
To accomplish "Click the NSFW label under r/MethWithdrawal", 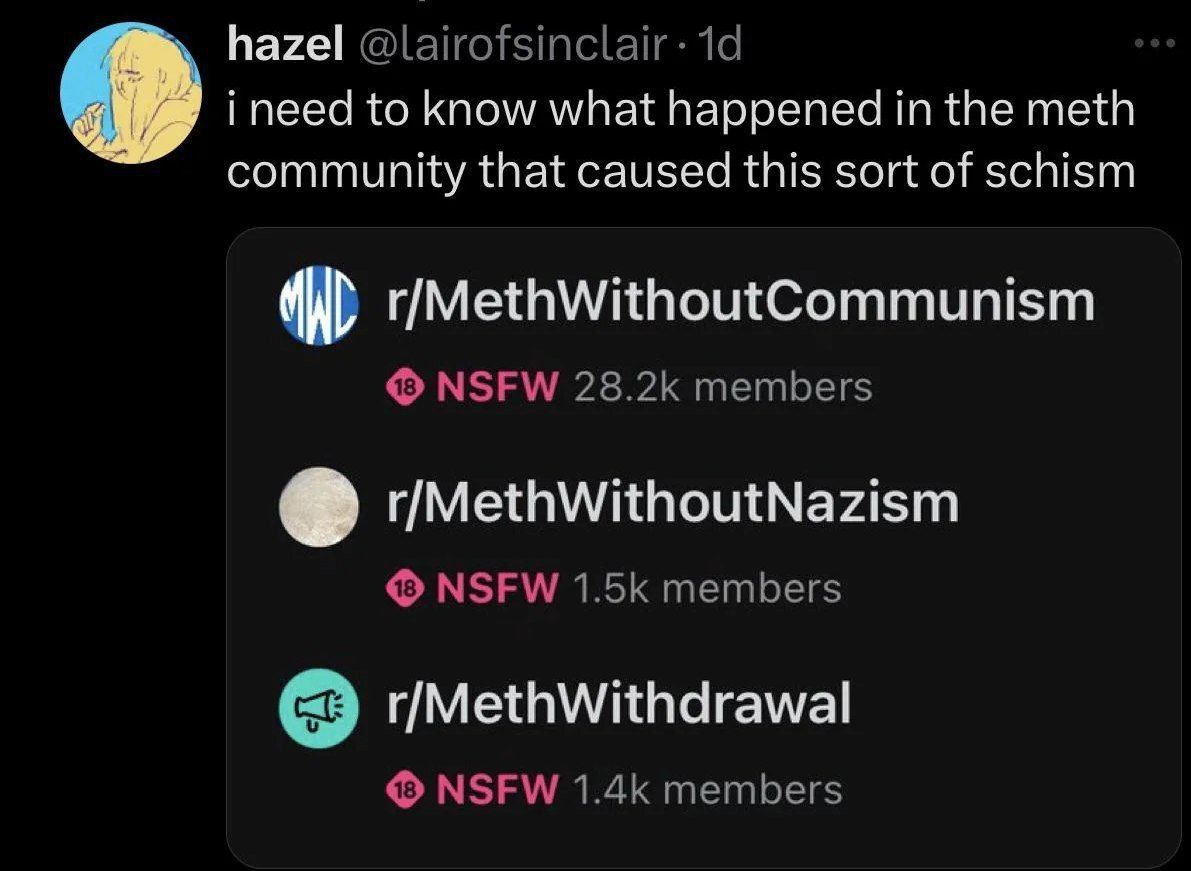I will [x=498, y=791].
